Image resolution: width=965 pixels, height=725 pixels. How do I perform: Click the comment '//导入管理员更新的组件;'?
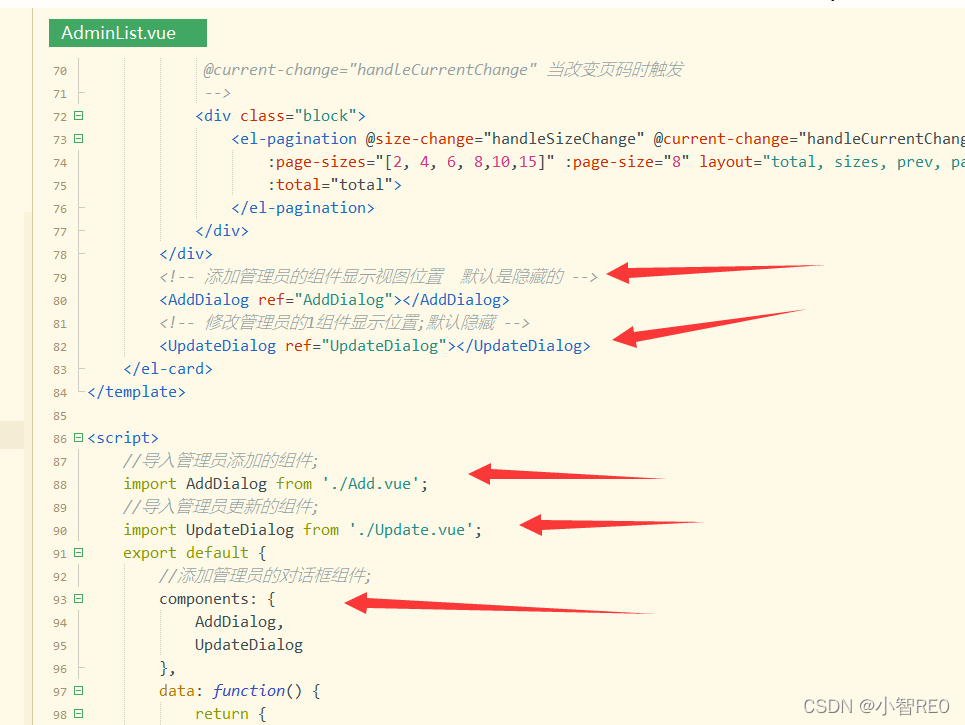click(x=220, y=507)
